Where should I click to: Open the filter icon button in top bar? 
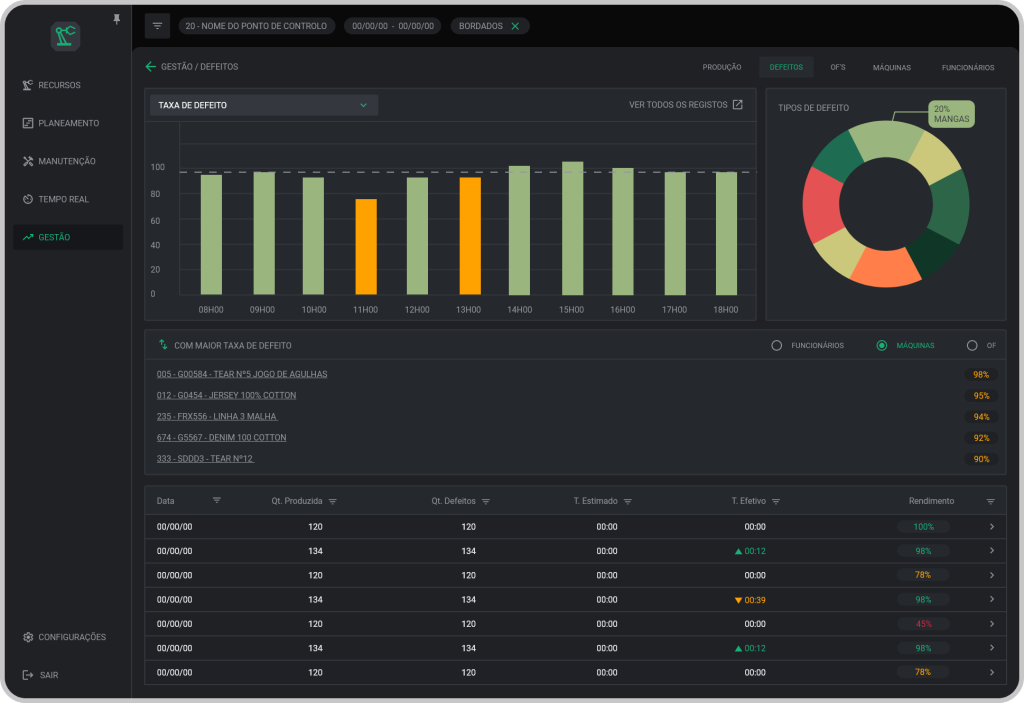click(x=157, y=25)
